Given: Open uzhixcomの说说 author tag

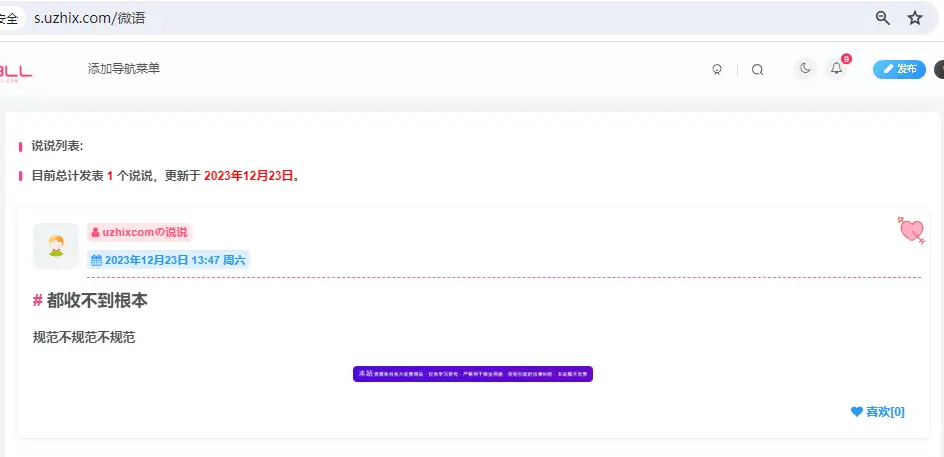Looking at the screenshot, I should tap(139, 232).
